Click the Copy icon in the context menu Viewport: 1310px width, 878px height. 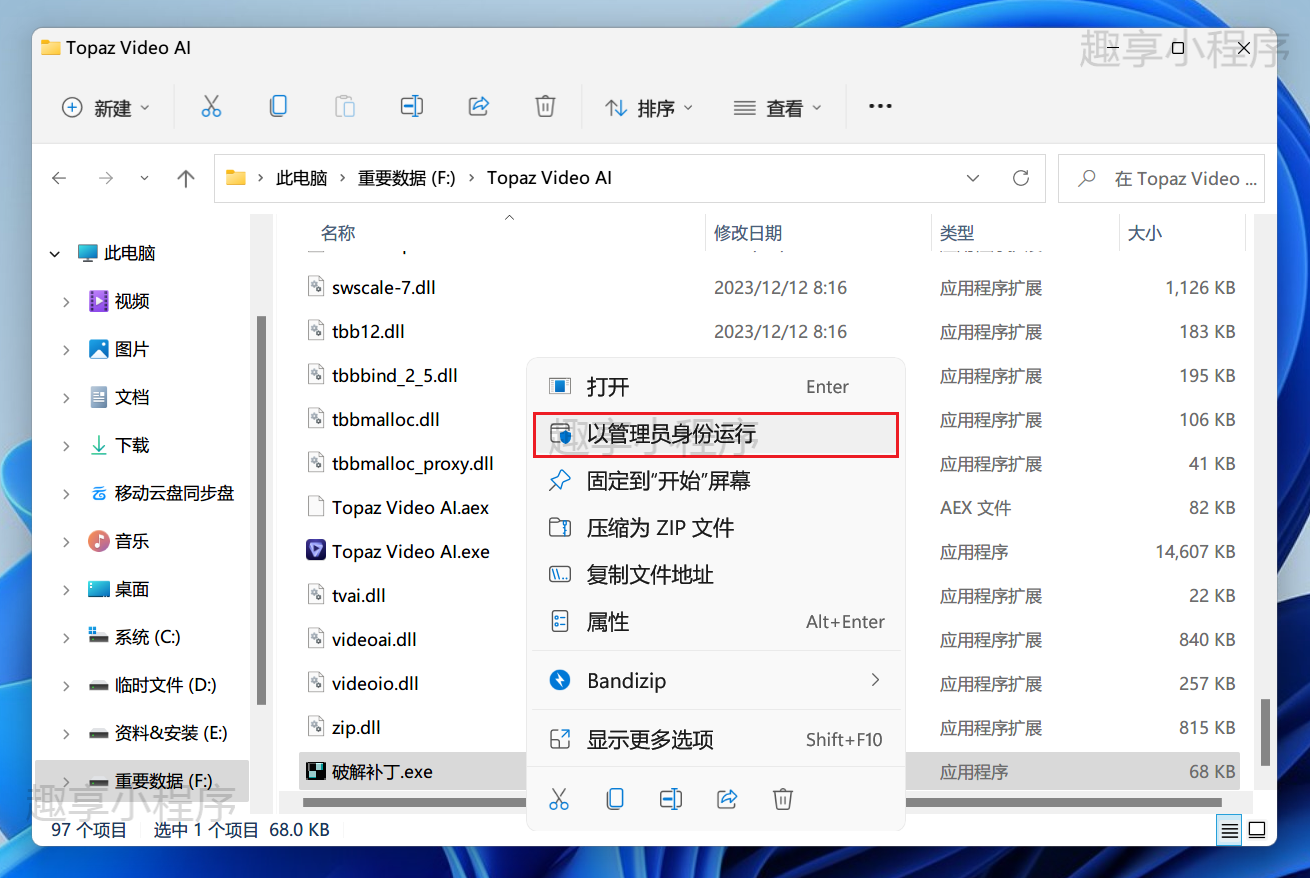[615, 798]
